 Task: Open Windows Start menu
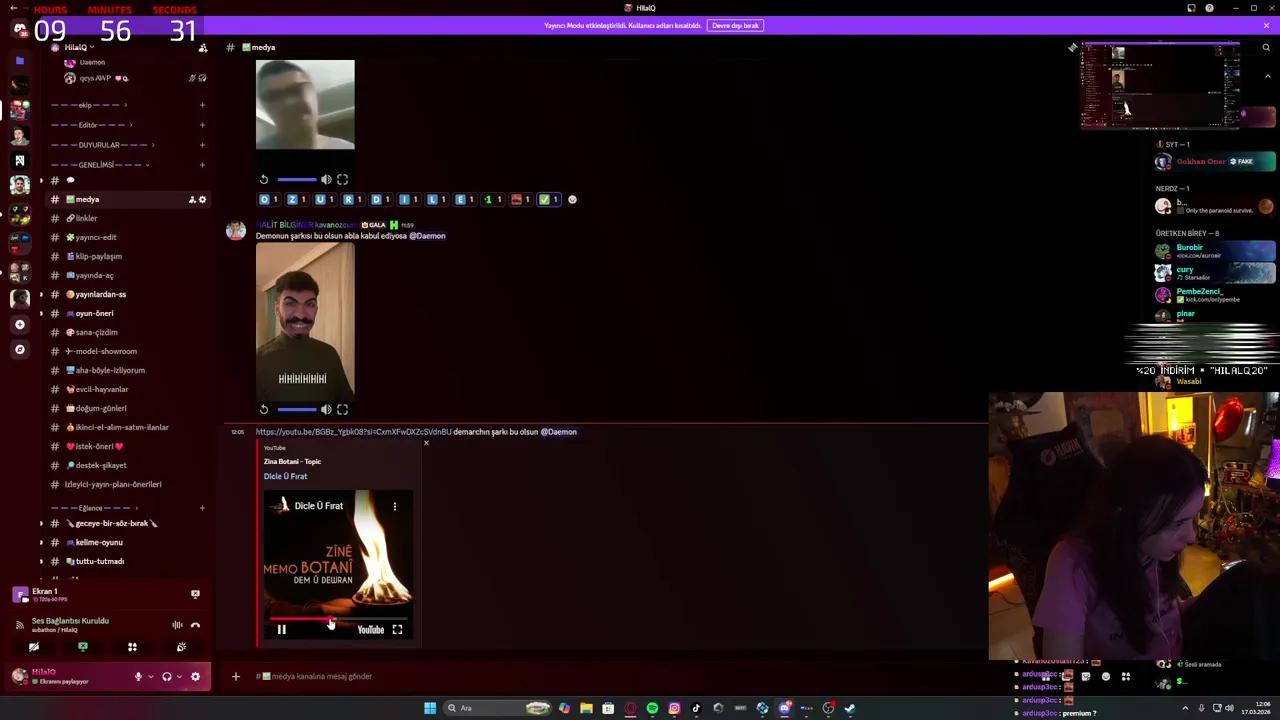pos(430,708)
